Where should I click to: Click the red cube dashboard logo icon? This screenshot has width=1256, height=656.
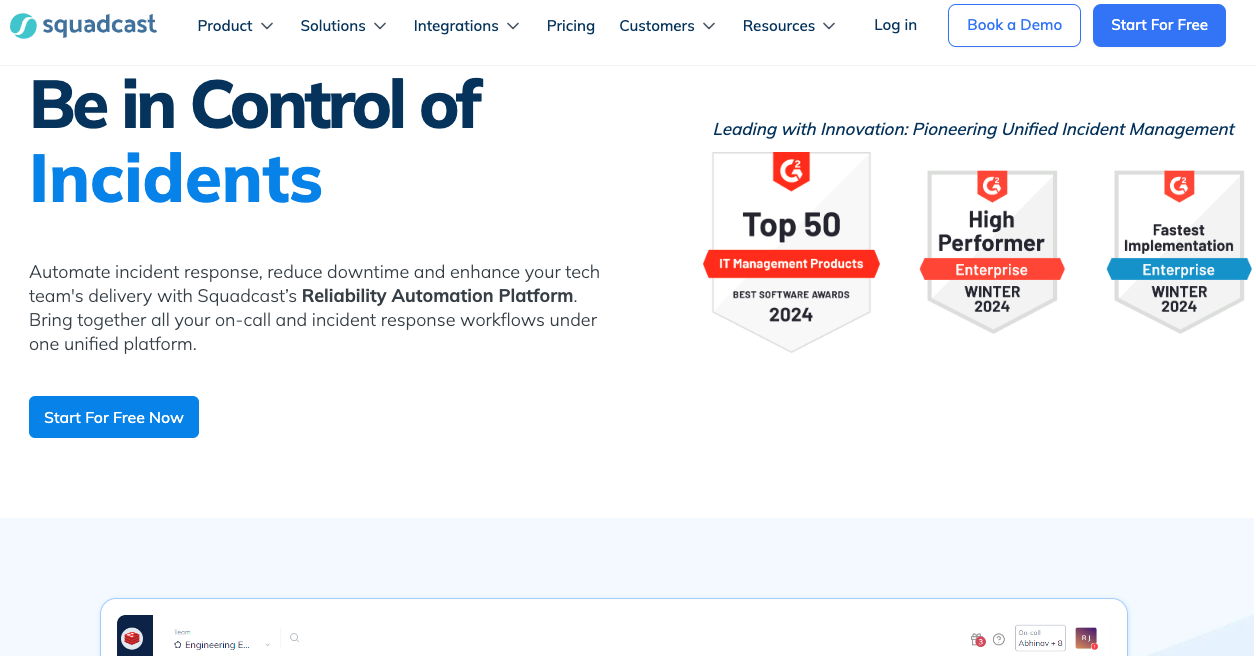[x=133, y=637]
